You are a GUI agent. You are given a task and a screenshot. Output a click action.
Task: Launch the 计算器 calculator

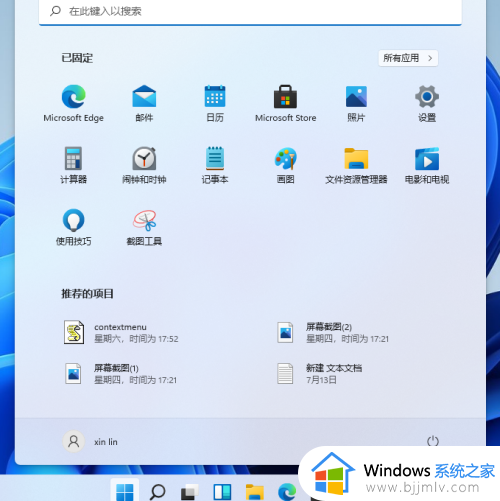[x=73, y=165]
